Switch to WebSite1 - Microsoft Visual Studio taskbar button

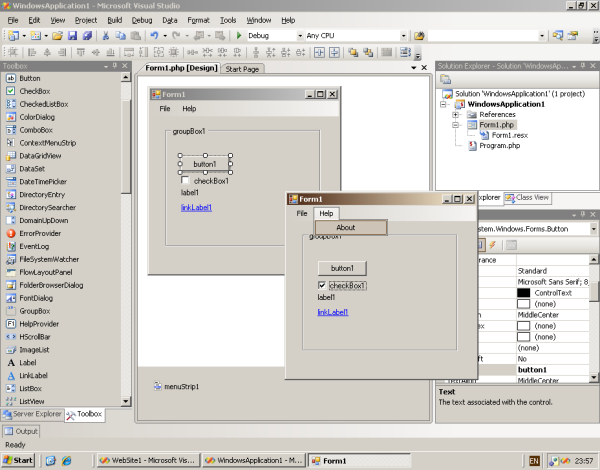(x=148, y=460)
